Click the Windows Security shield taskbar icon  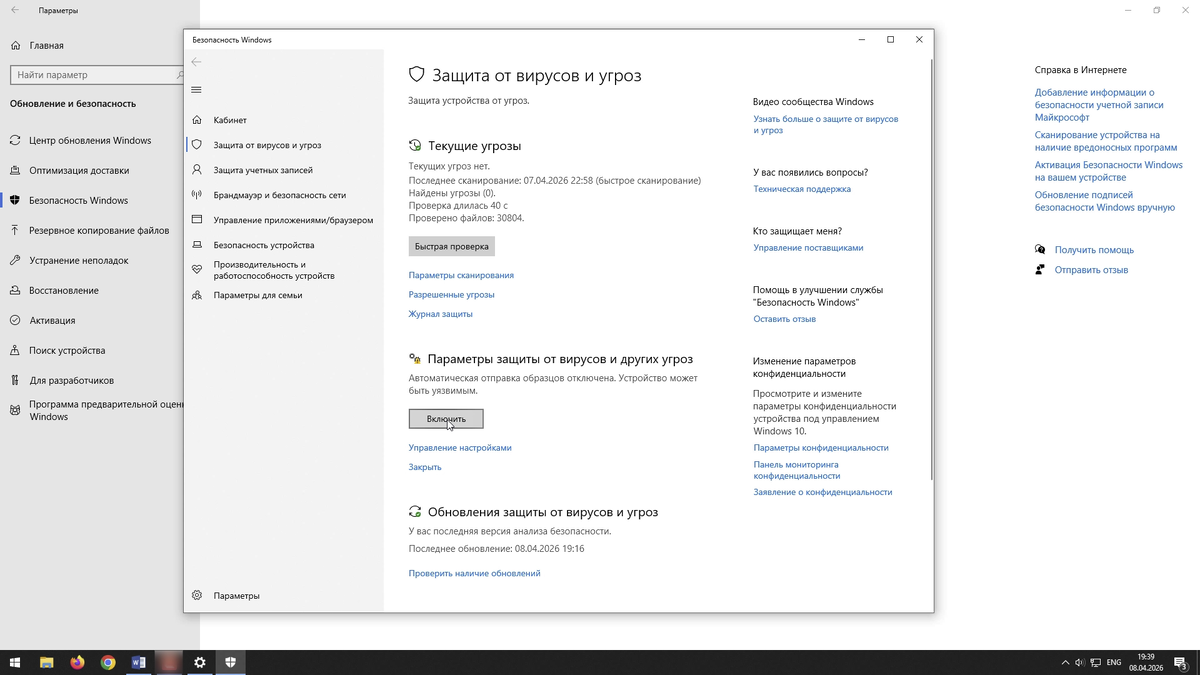click(x=230, y=662)
